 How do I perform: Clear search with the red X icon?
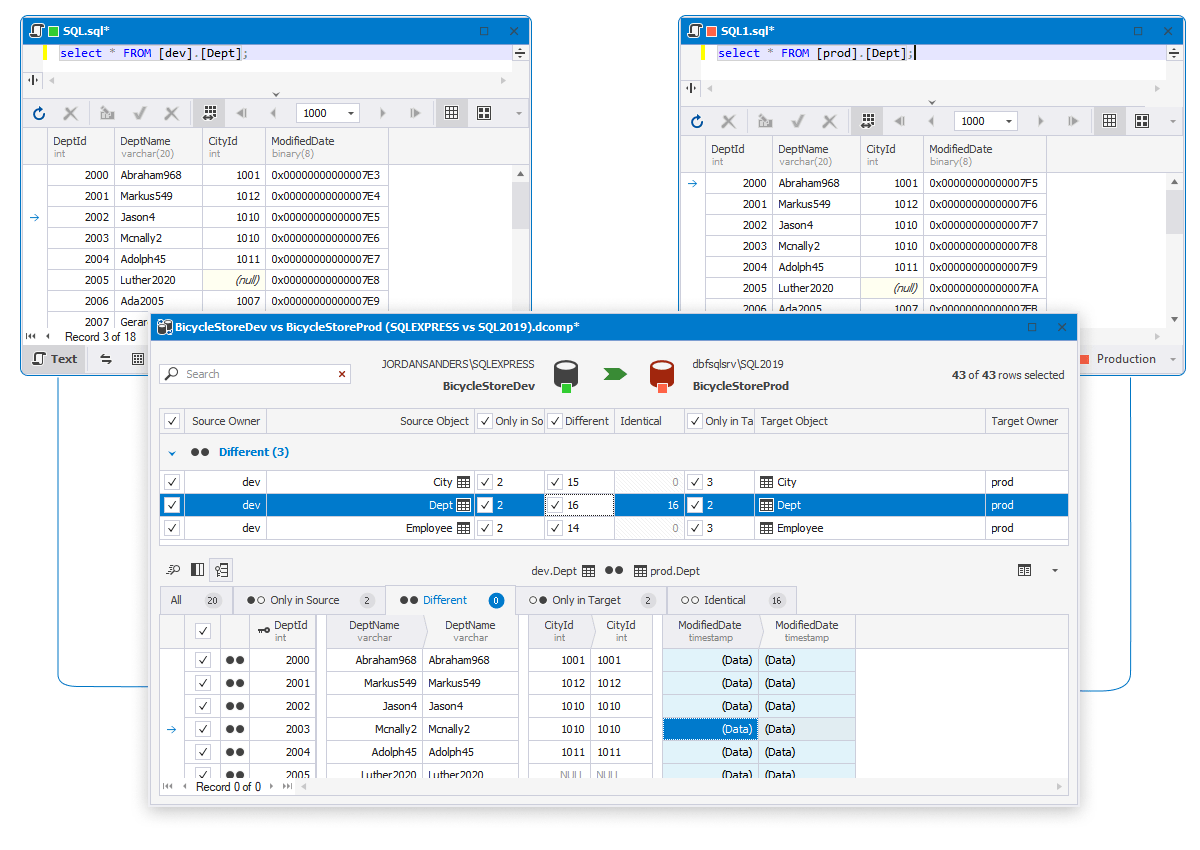[x=342, y=374]
